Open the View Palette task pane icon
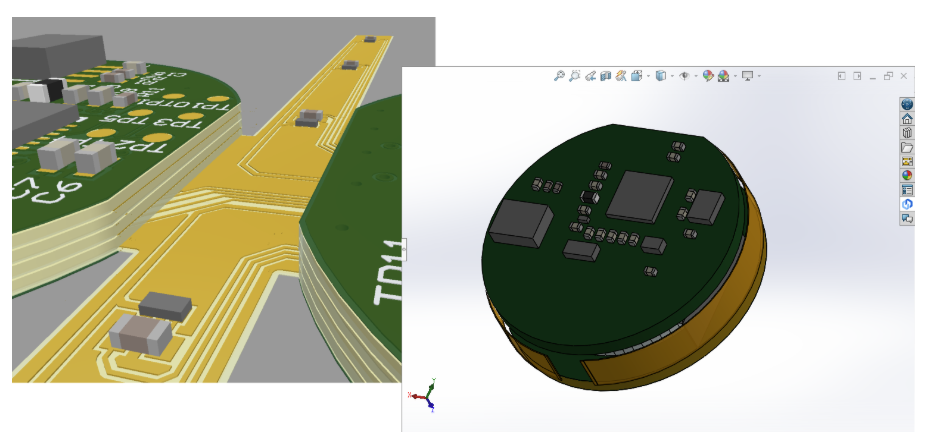The image size is (935, 440). (x=907, y=161)
